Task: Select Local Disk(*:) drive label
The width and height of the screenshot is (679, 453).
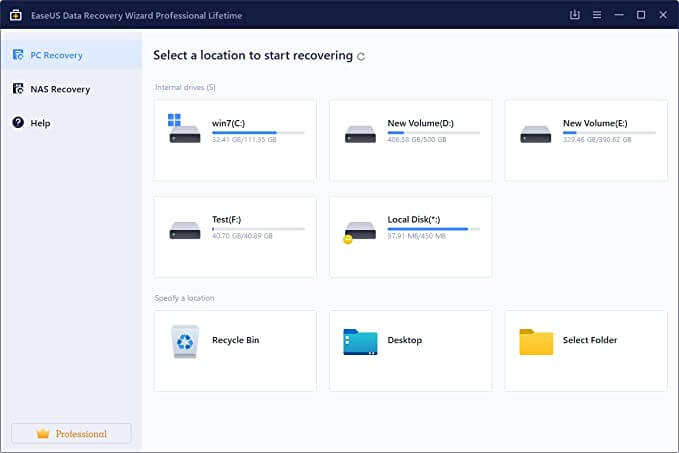Action: click(414, 220)
